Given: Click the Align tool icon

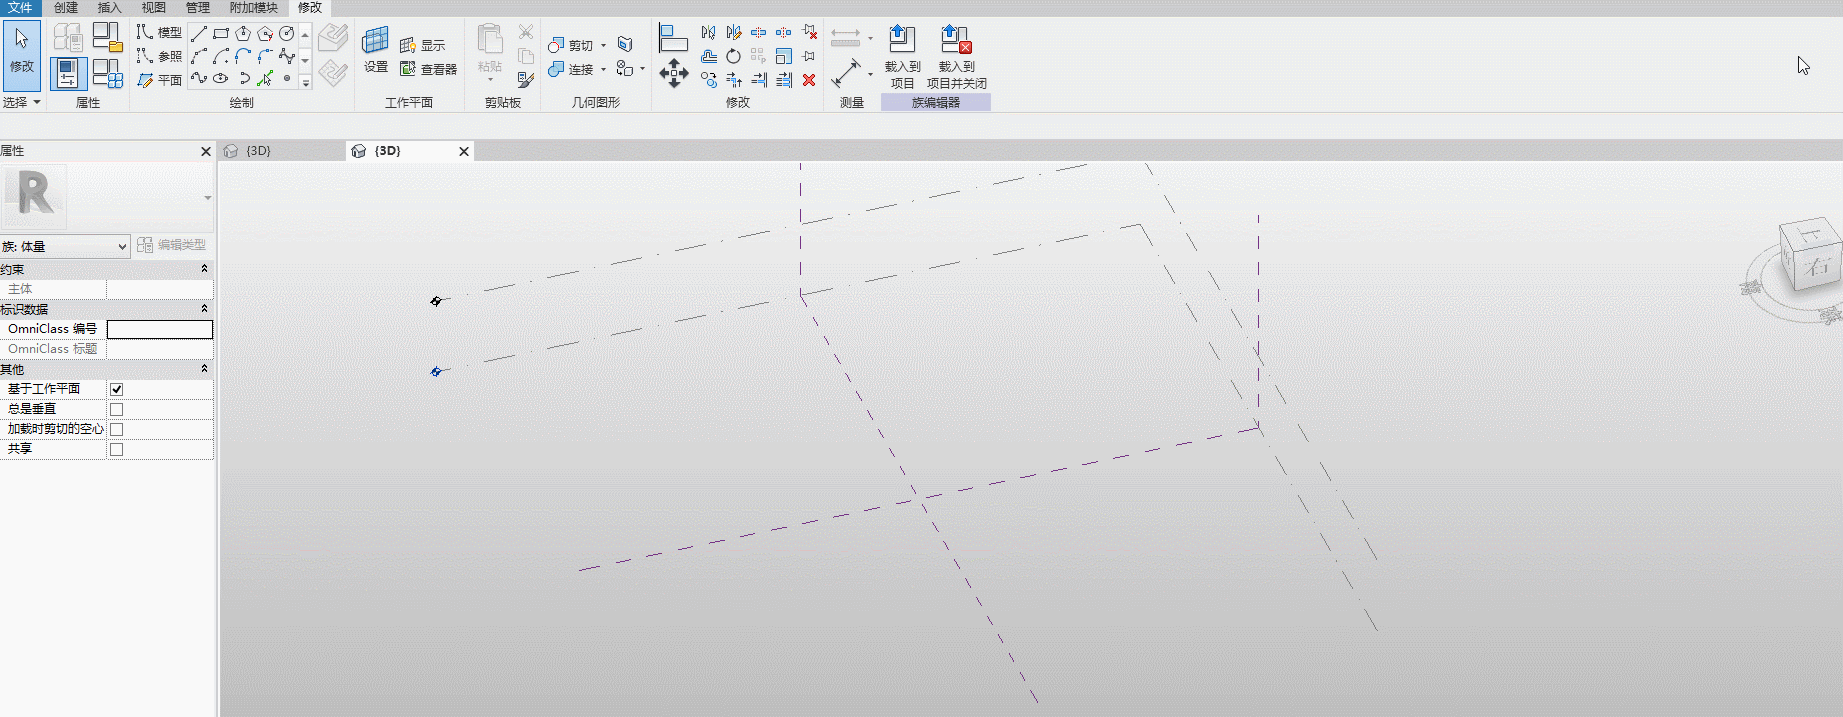Looking at the screenshot, I should pos(674,38).
